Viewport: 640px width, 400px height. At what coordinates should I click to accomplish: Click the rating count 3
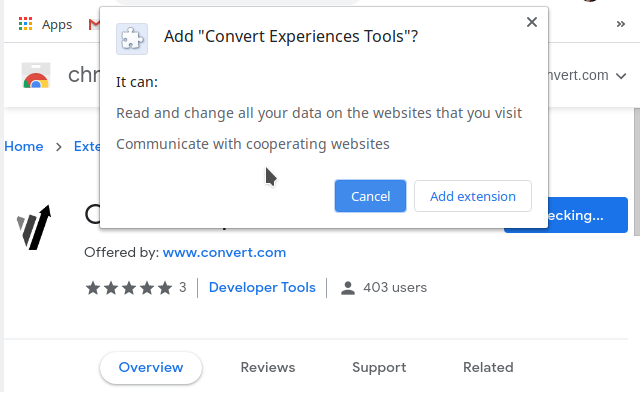point(182,287)
